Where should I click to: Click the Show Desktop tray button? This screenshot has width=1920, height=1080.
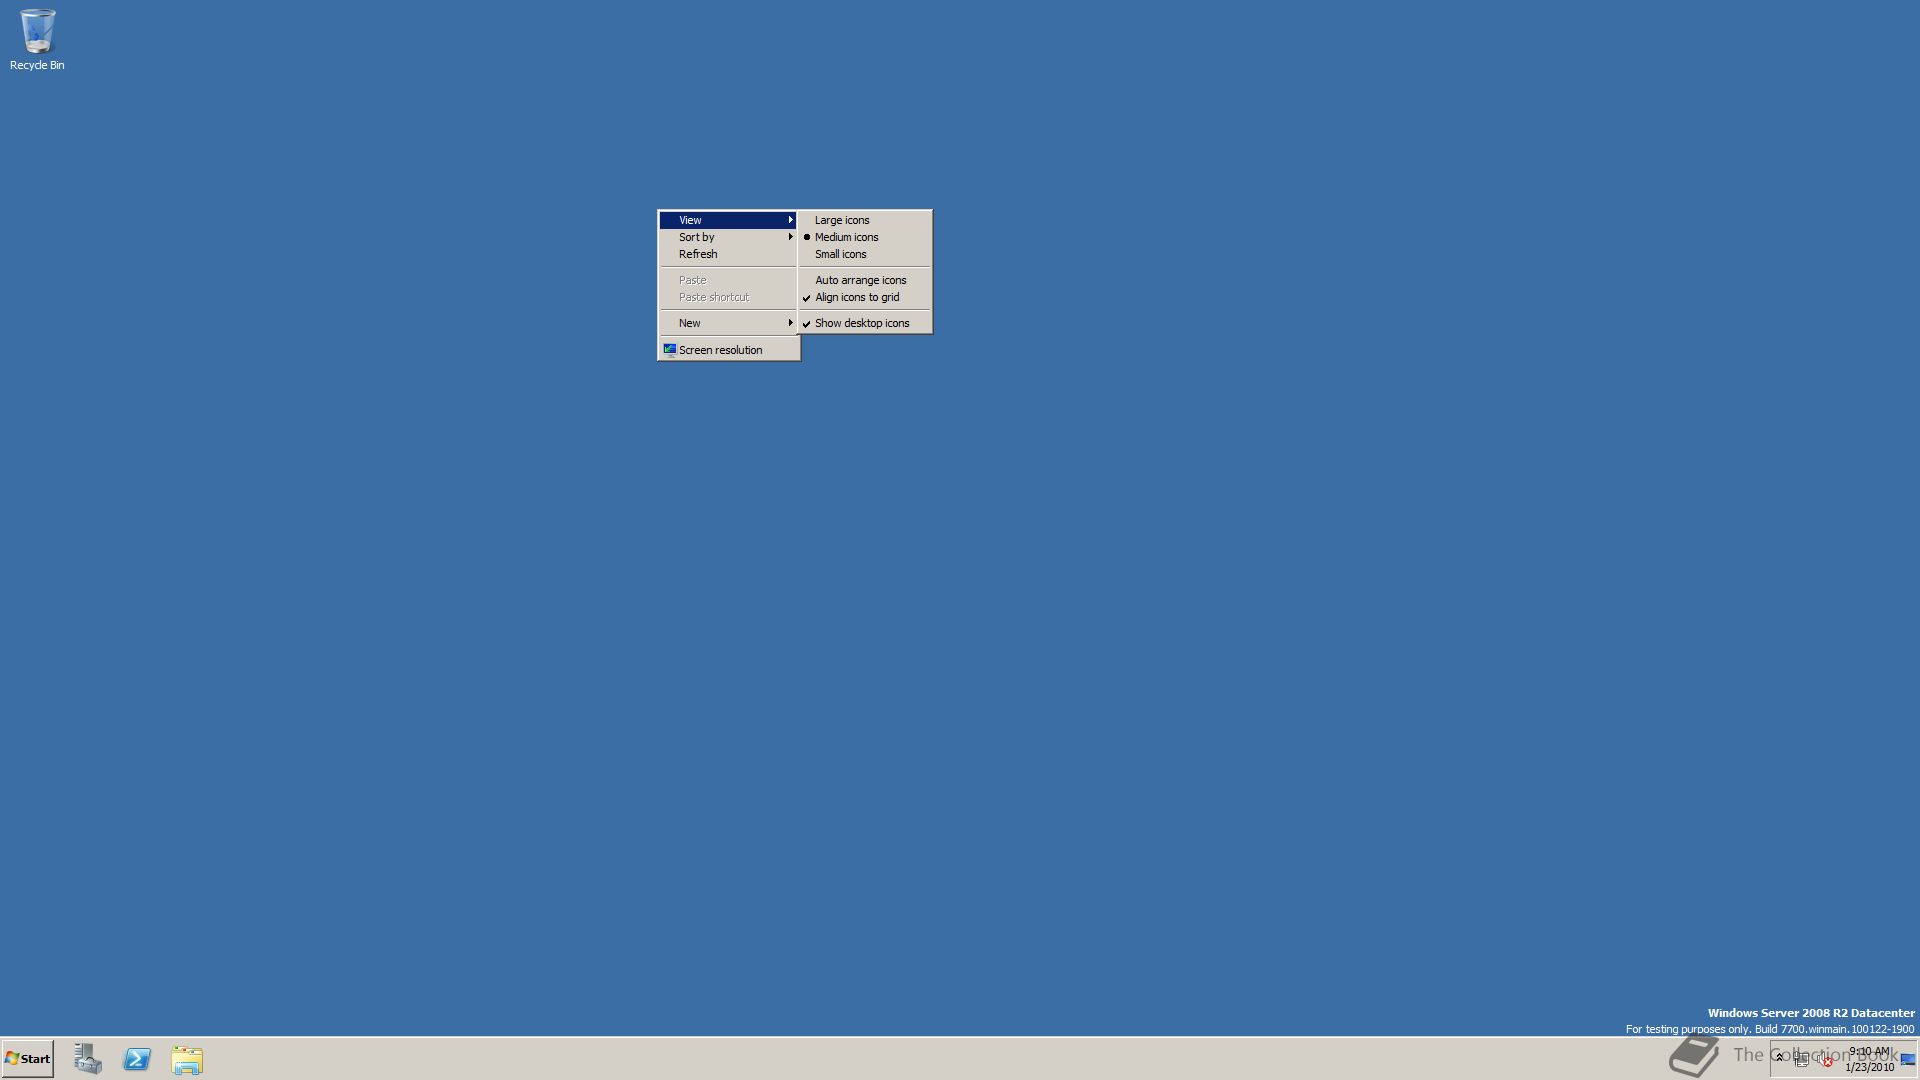(1908, 1059)
